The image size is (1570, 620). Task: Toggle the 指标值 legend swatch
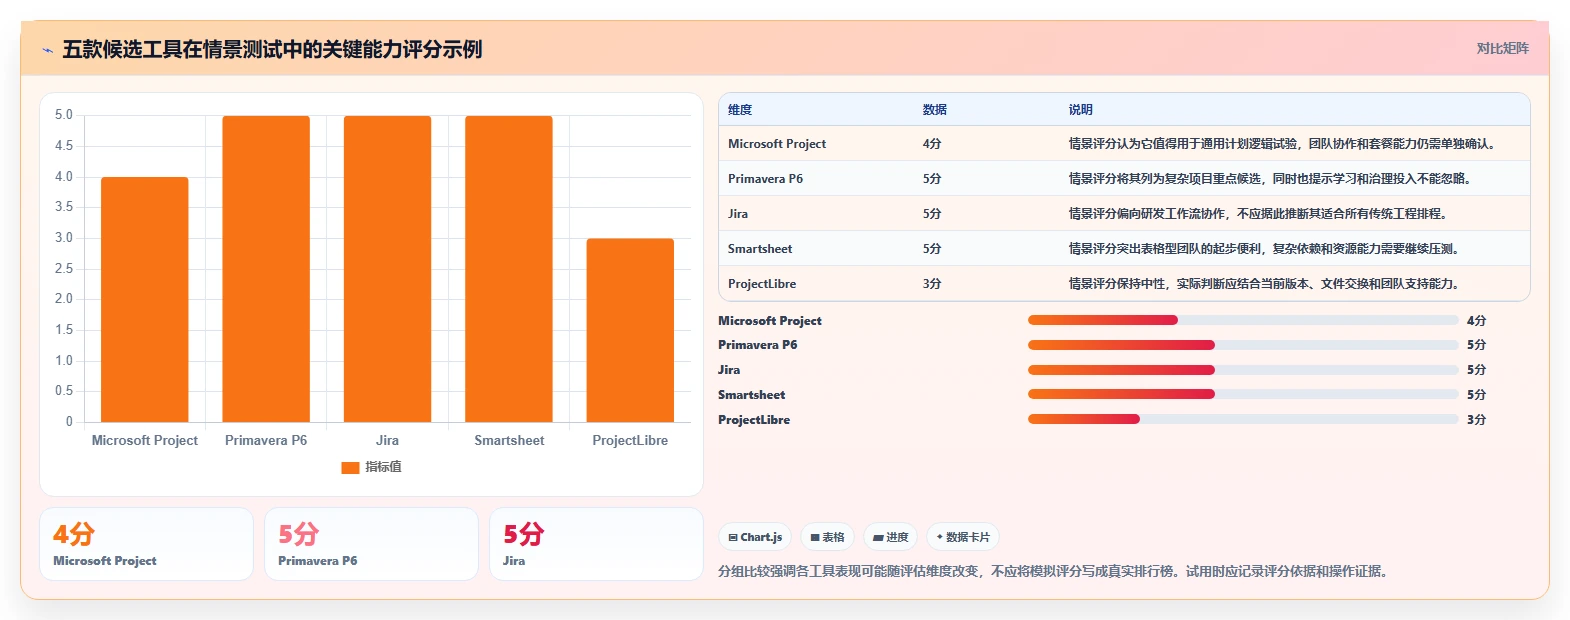350,467
